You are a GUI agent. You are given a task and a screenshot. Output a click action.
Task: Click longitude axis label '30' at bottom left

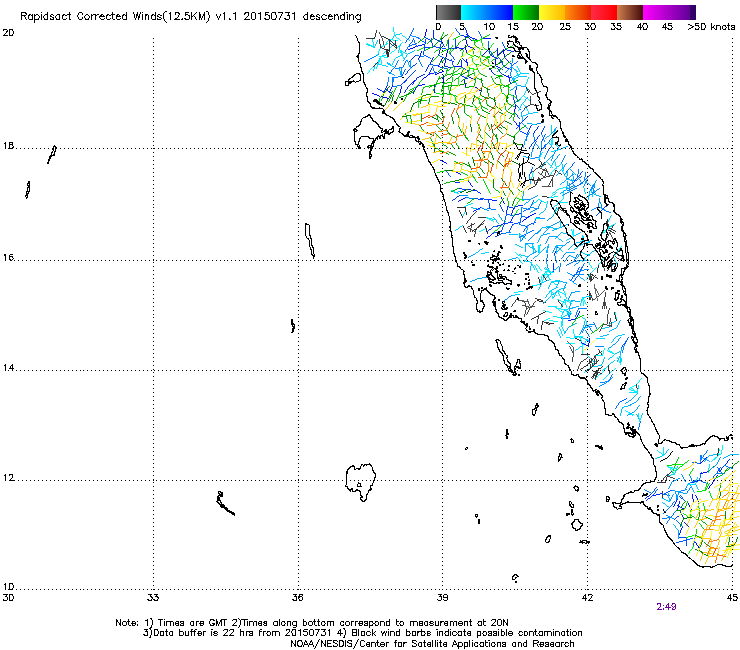(x=8, y=598)
